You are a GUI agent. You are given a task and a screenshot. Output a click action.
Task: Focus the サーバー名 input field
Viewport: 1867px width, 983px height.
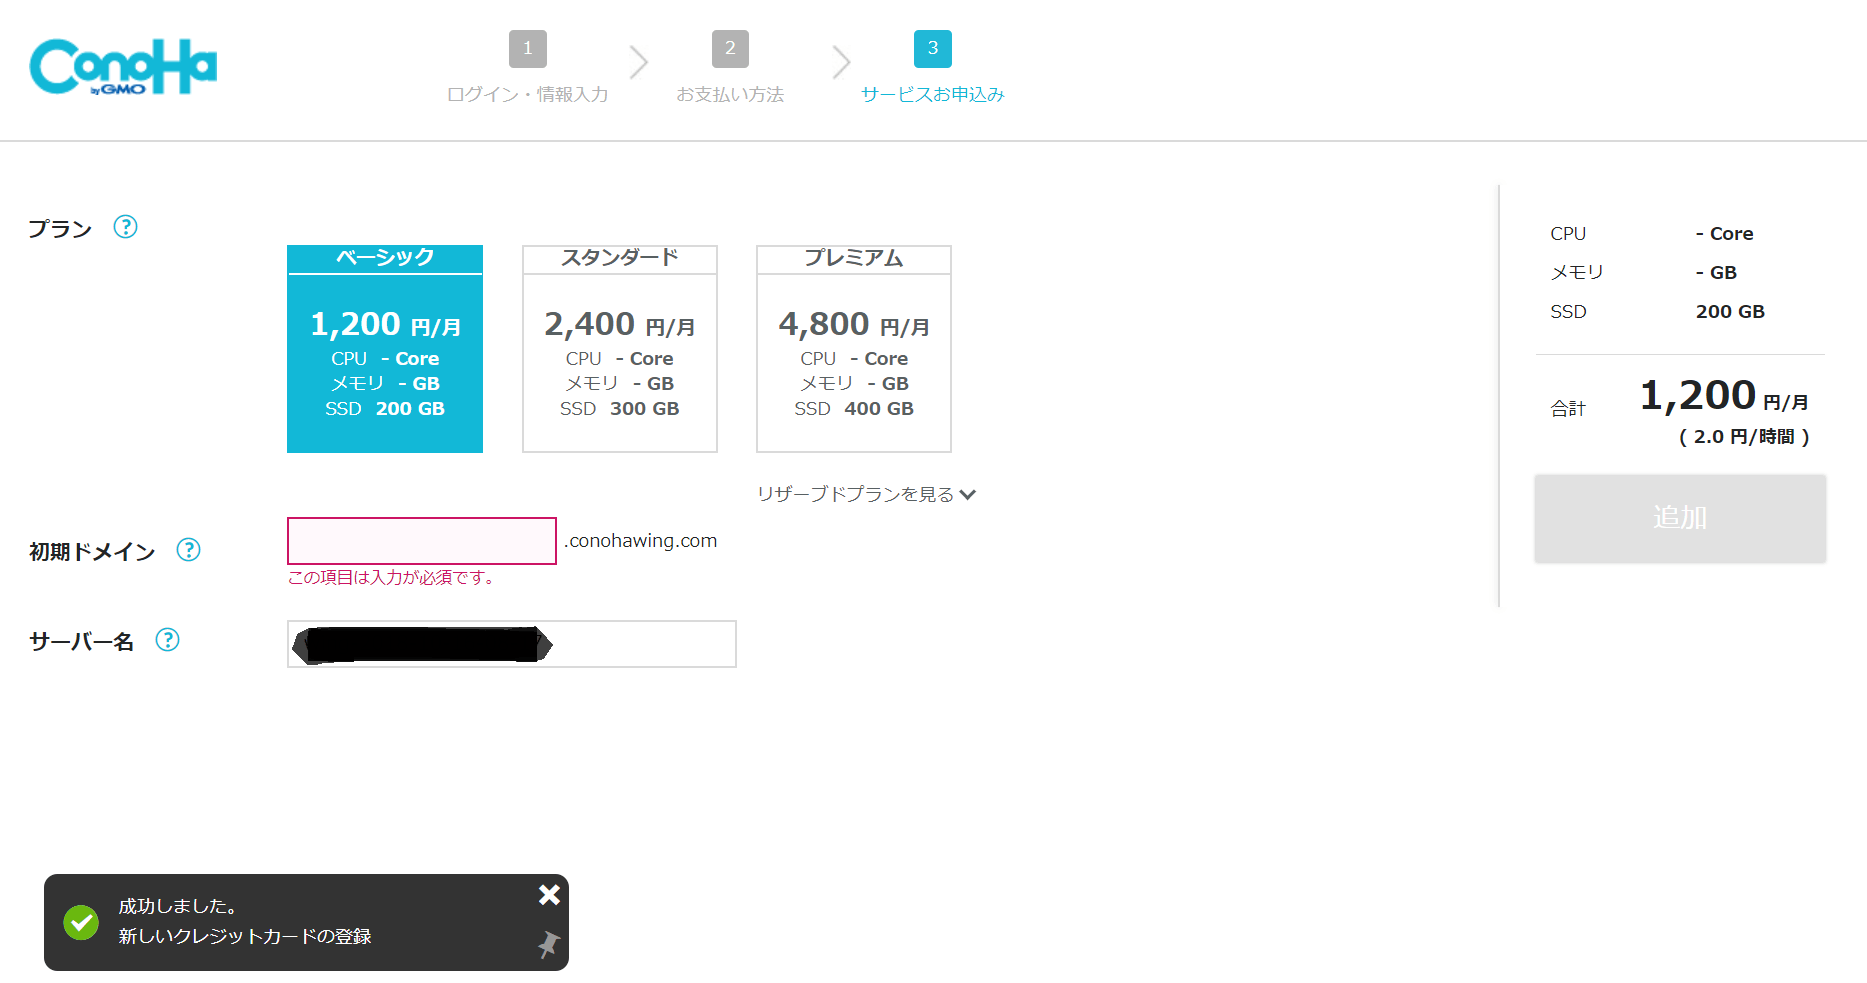pyautogui.click(x=512, y=644)
